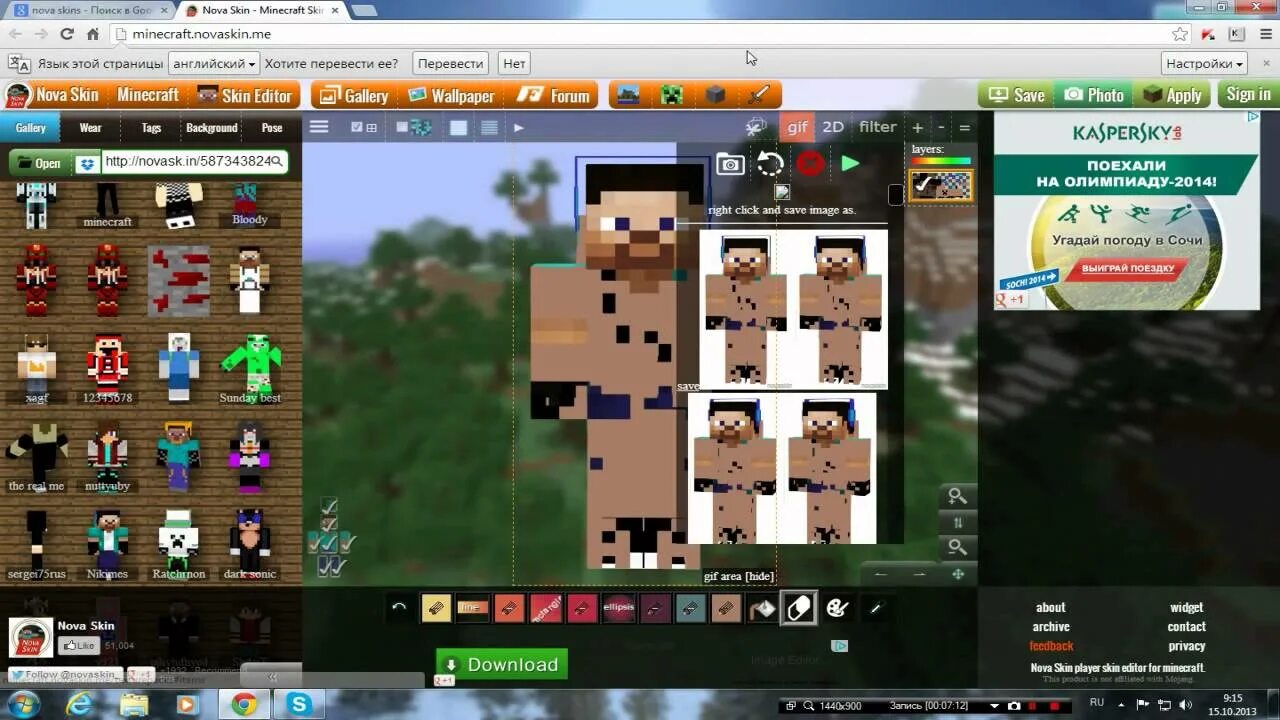Start the green play button
This screenshot has height=720, width=1280.
850,163
